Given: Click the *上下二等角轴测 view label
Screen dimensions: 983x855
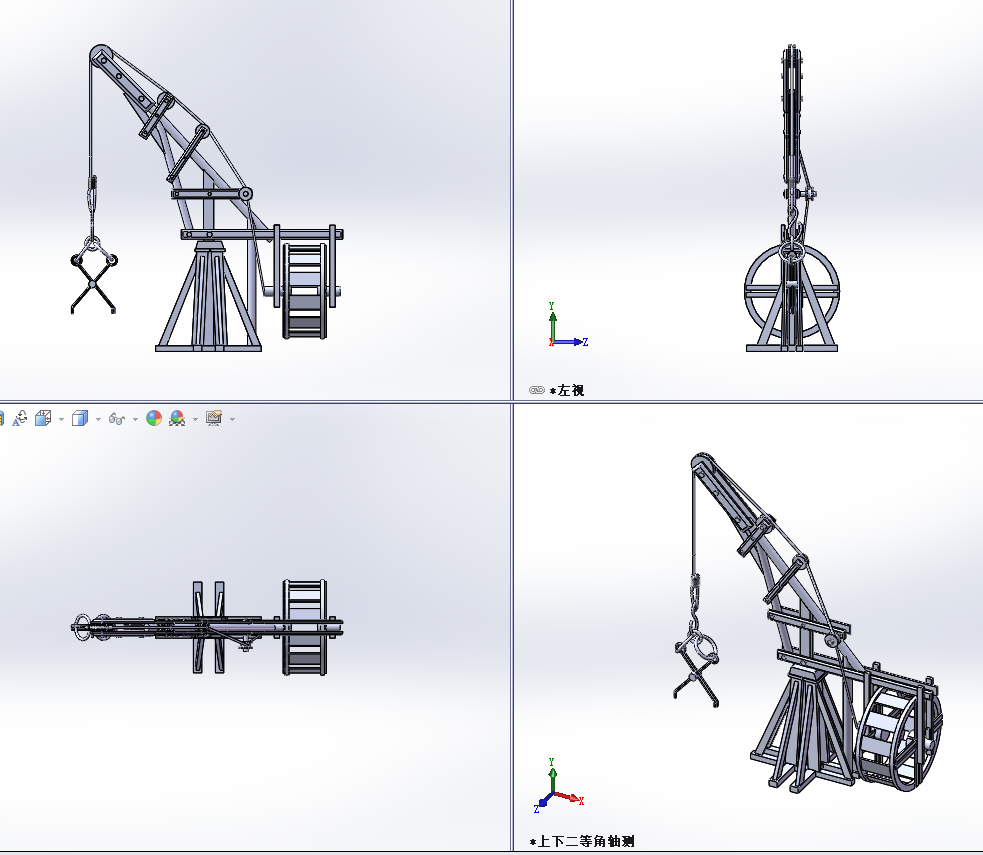Looking at the screenshot, I should tap(582, 841).
